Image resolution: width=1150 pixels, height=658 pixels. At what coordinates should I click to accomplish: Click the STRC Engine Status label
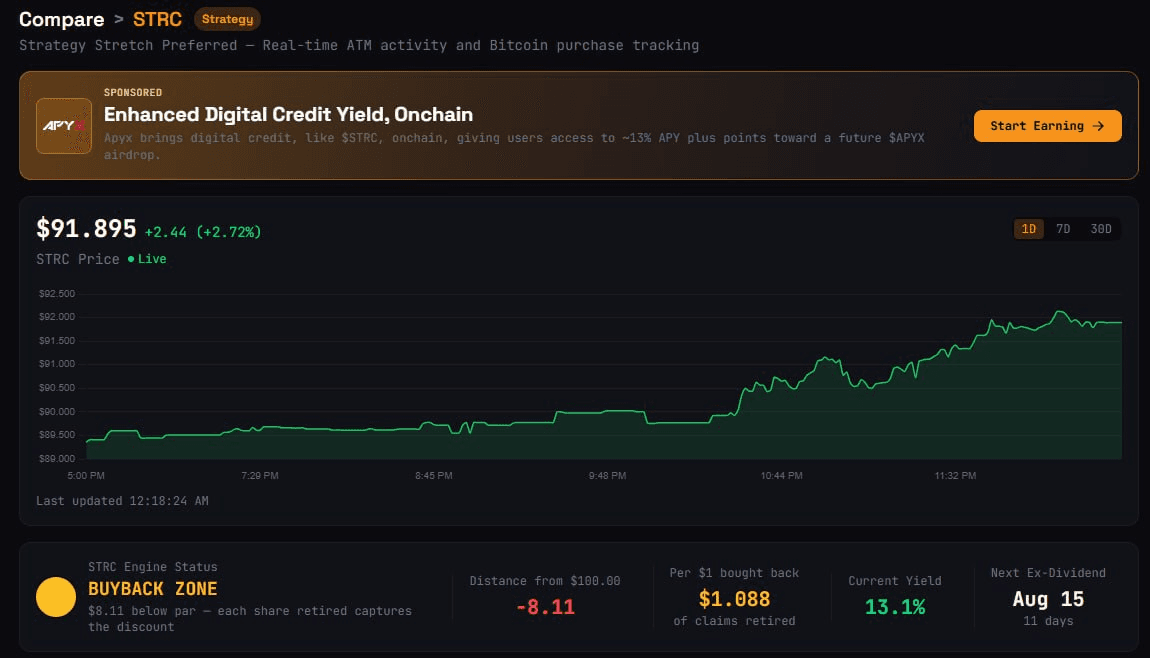(x=153, y=567)
